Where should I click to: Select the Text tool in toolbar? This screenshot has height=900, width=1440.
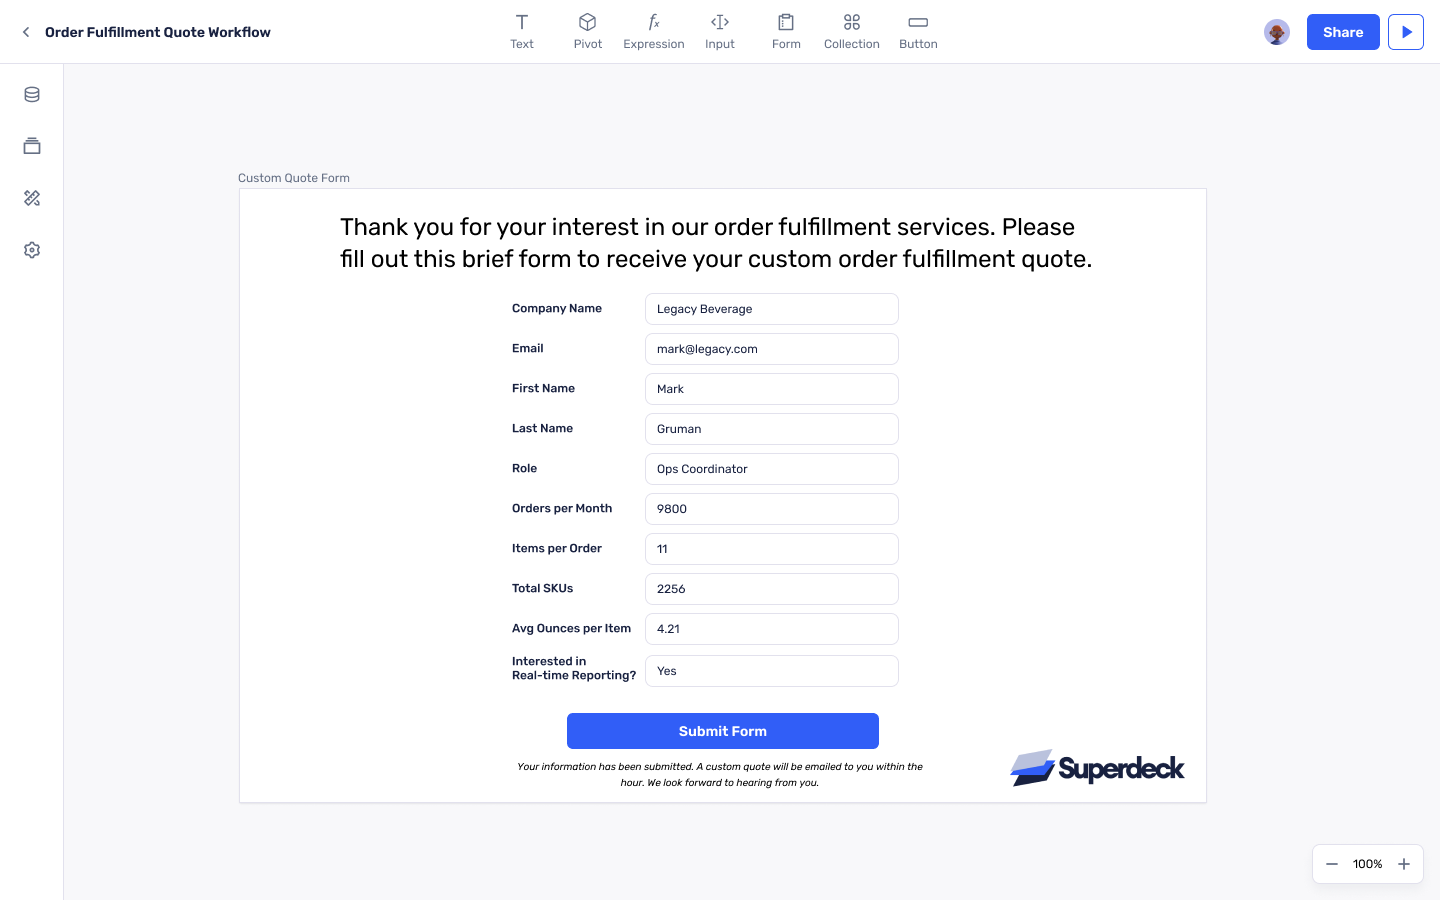(x=522, y=32)
